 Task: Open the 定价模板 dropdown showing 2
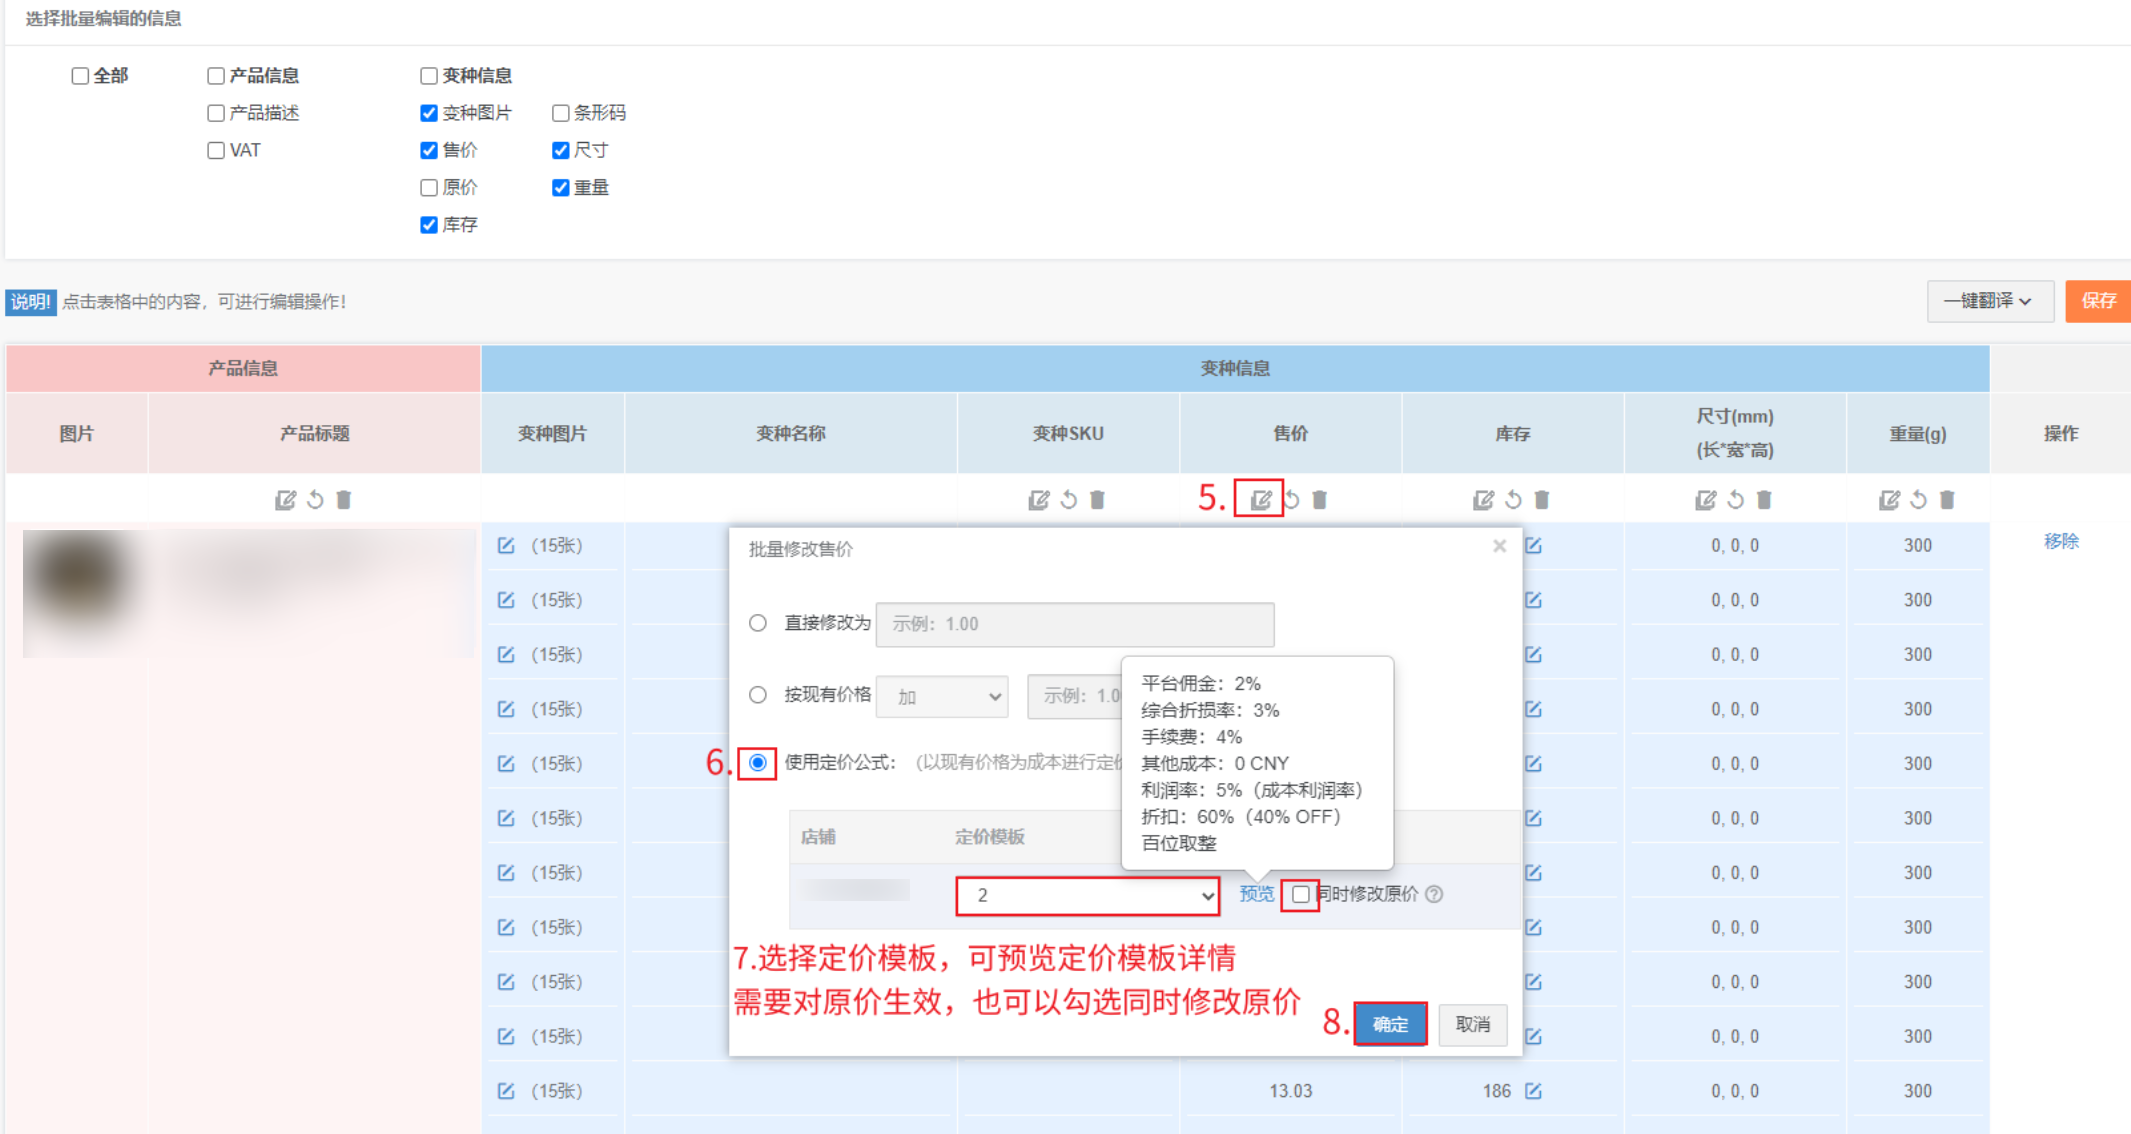[1087, 895]
